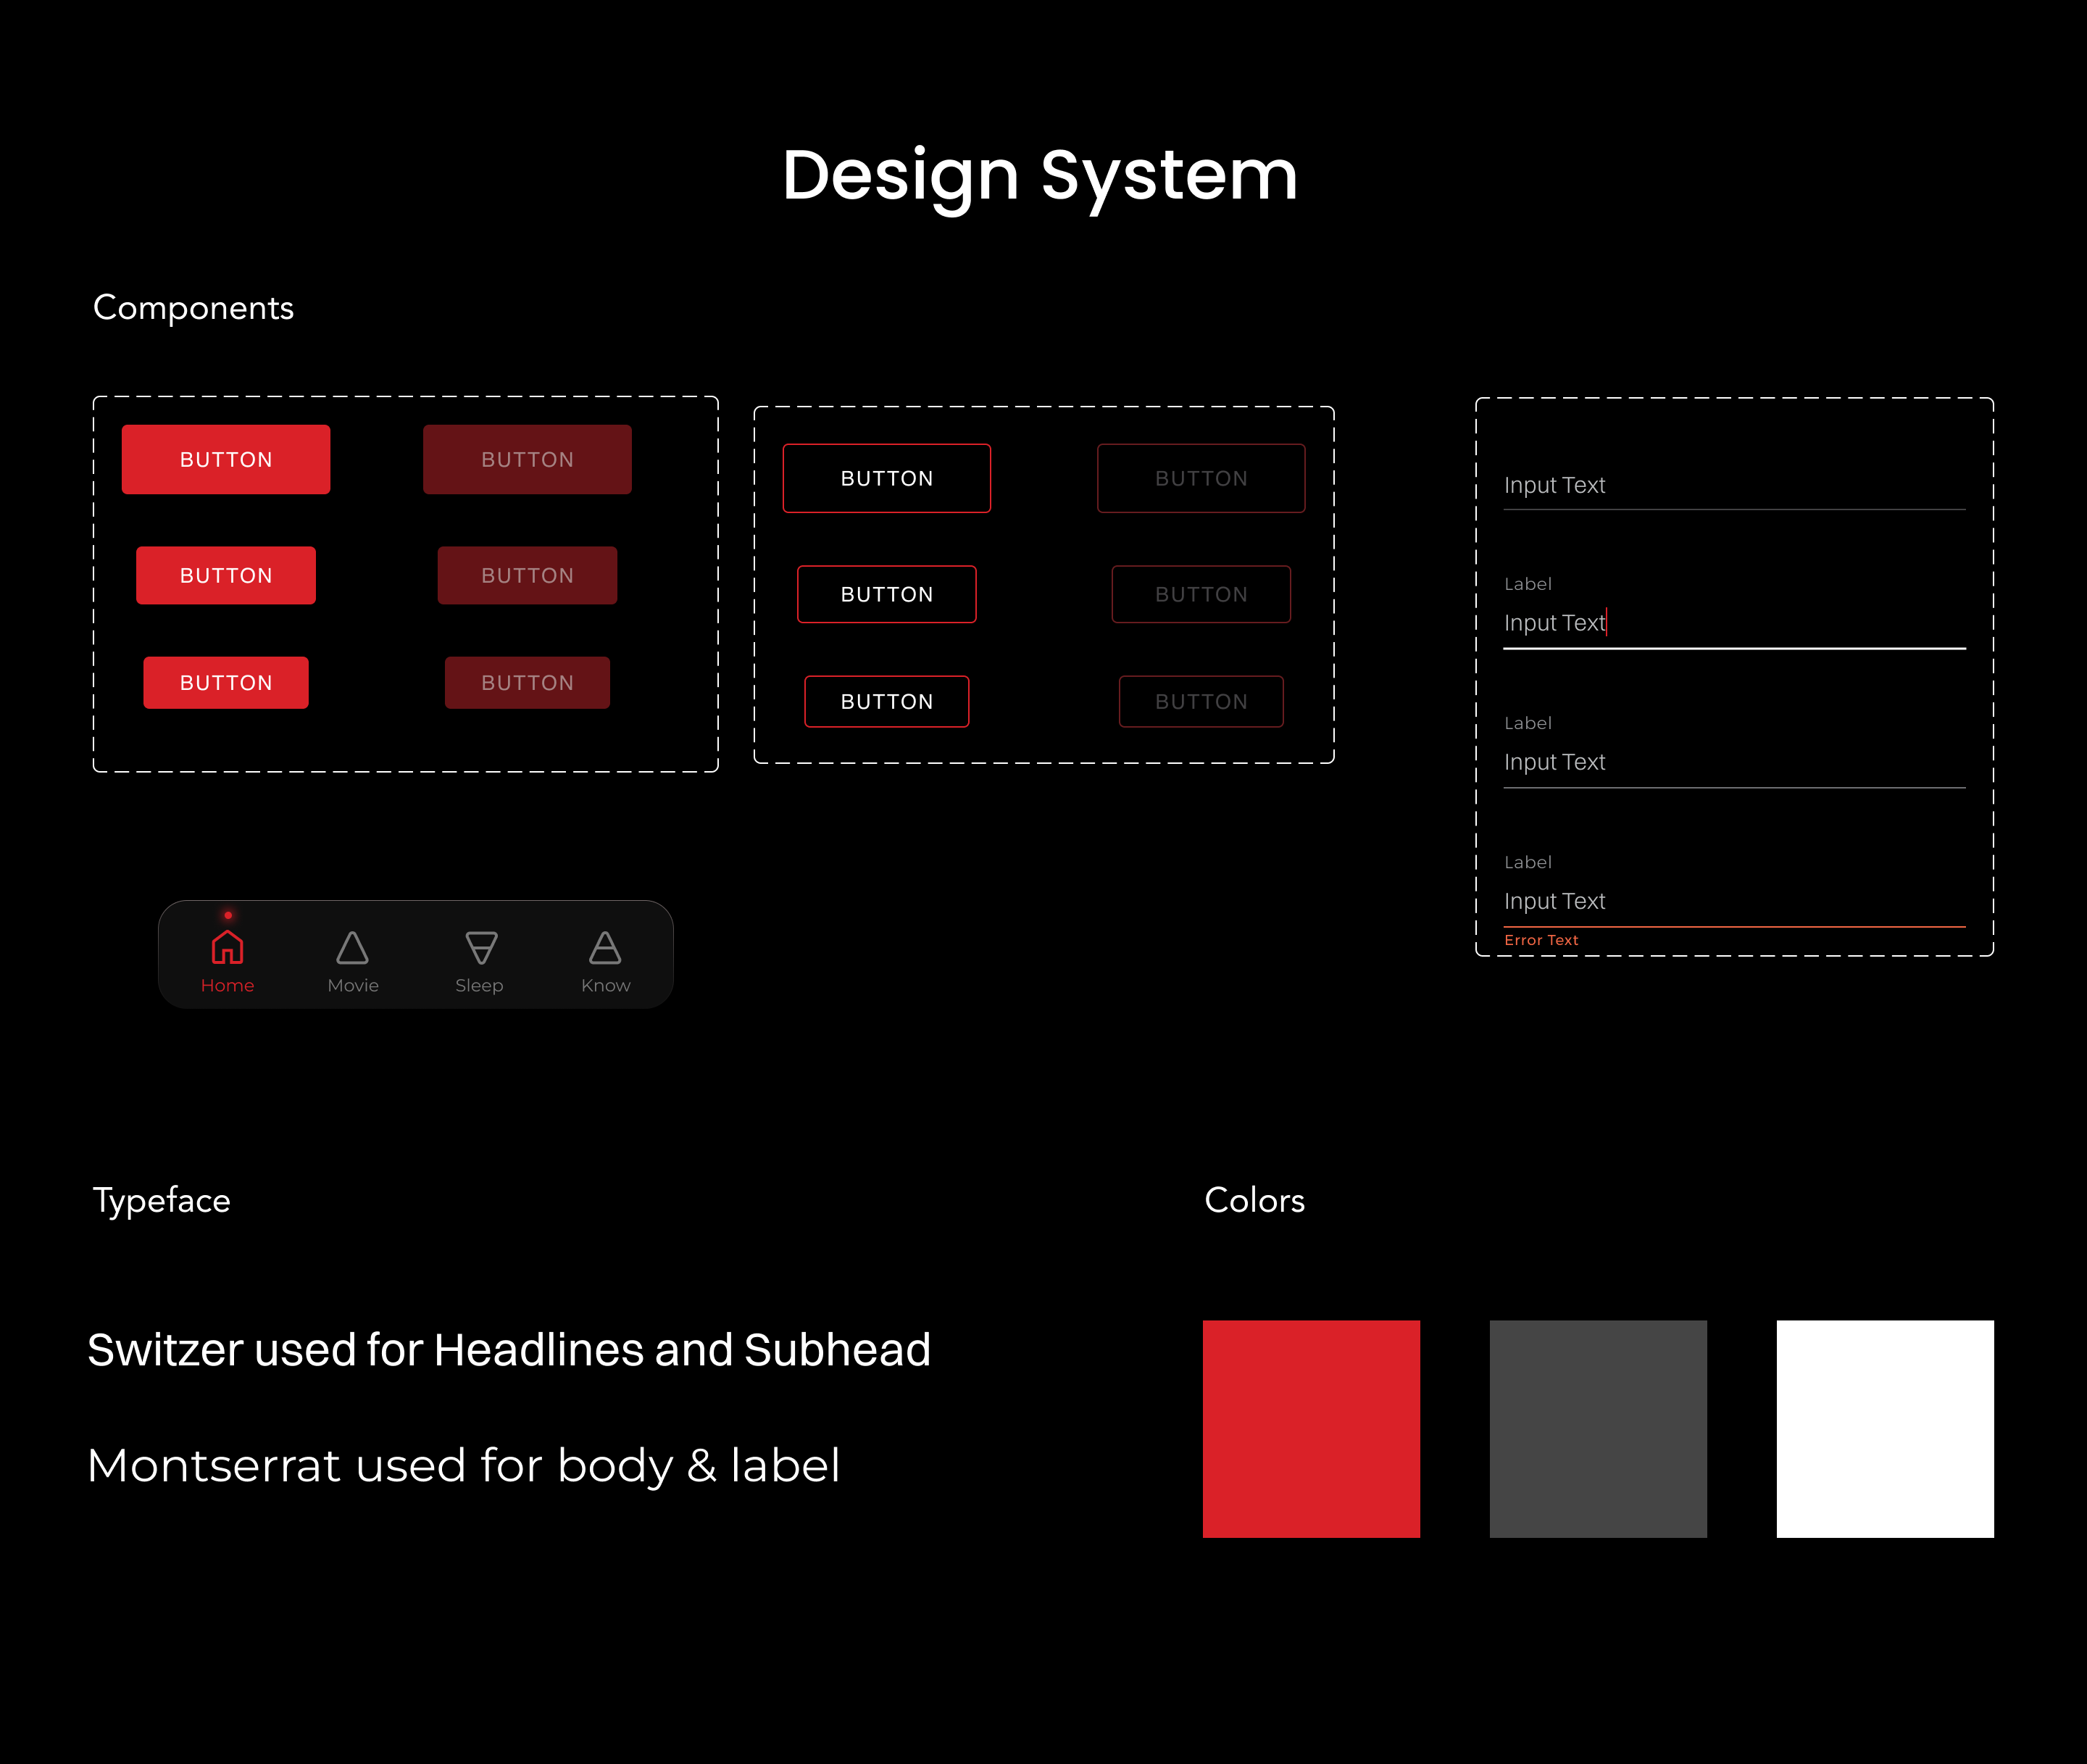The width and height of the screenshot is (2087, 1764).
Task: Click "Montserrat used for body & label" text
Action: tap(463, 1466)
